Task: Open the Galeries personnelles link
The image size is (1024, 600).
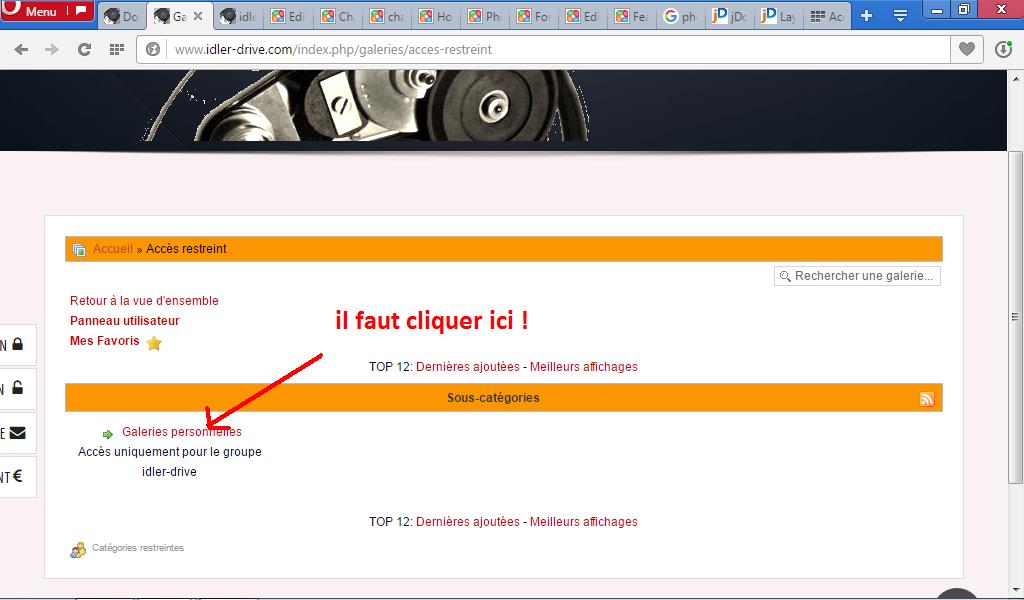Action: (181, 432)
